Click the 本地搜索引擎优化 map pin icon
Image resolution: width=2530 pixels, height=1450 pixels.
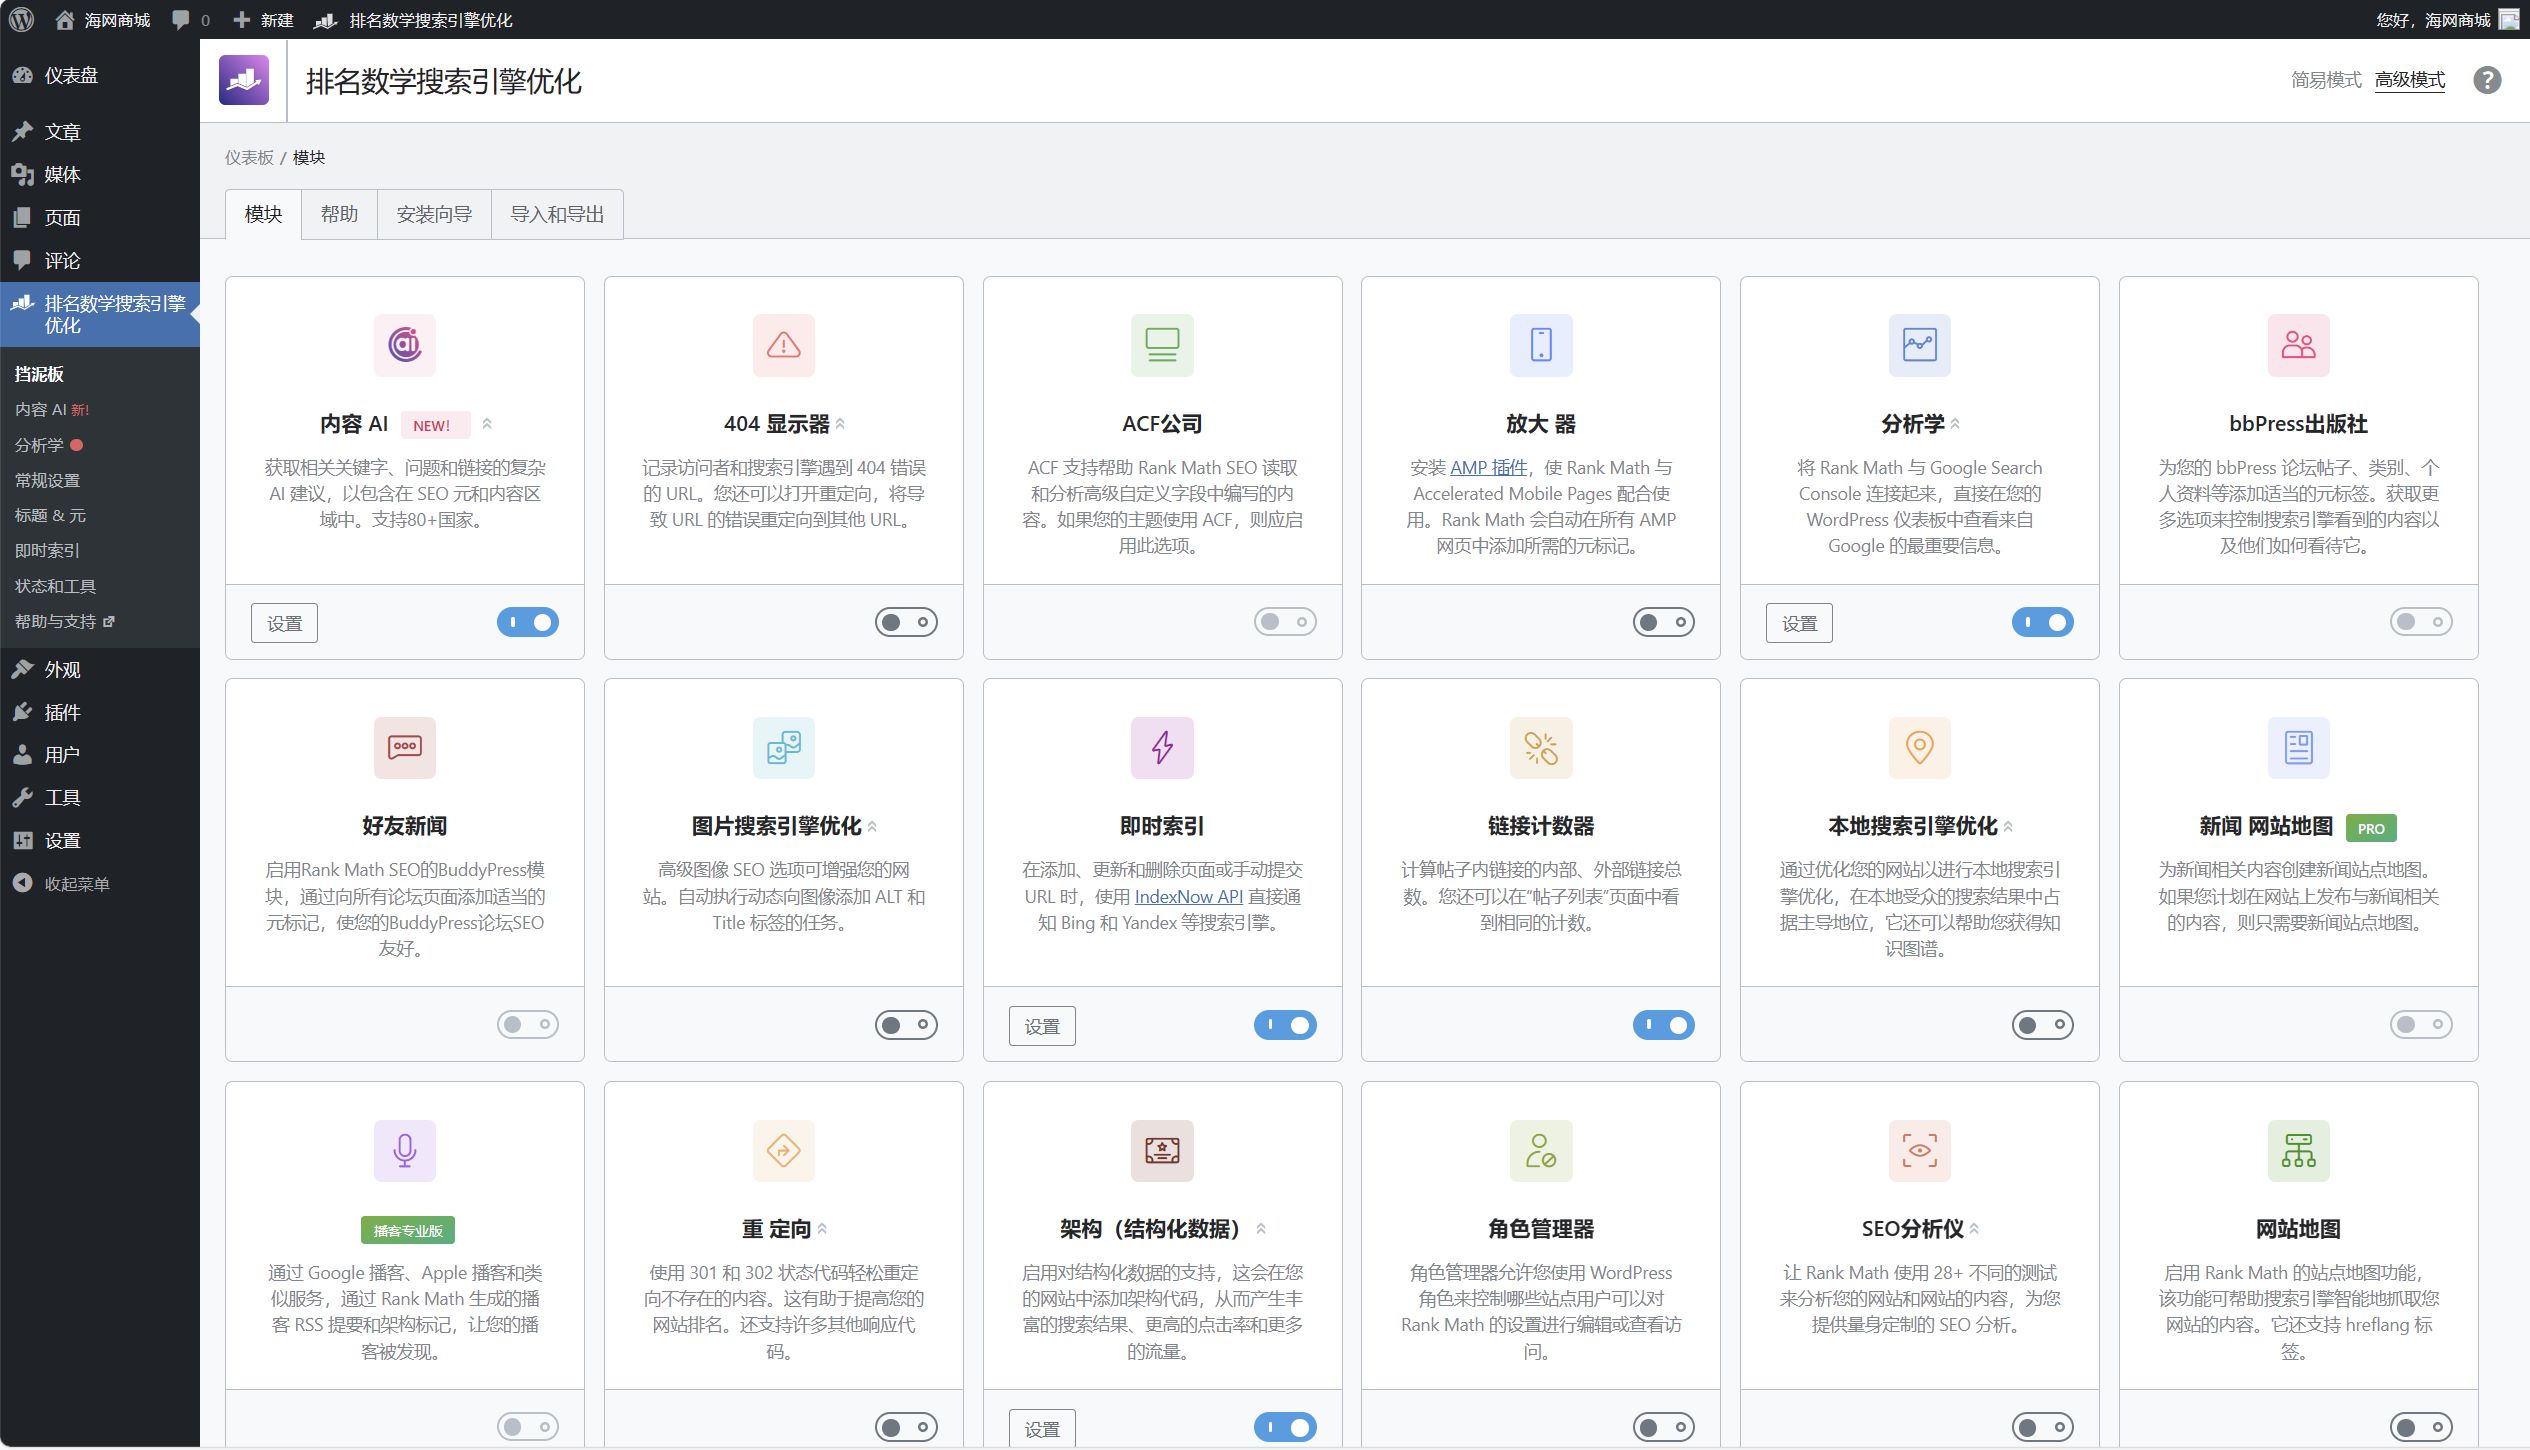1920,747
